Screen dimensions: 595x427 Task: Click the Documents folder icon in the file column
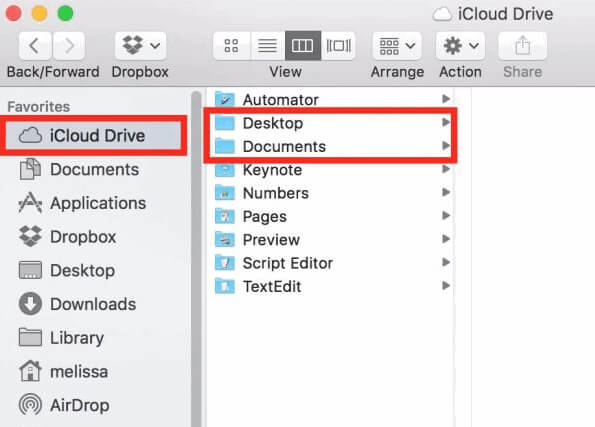(x=225, y=146)
